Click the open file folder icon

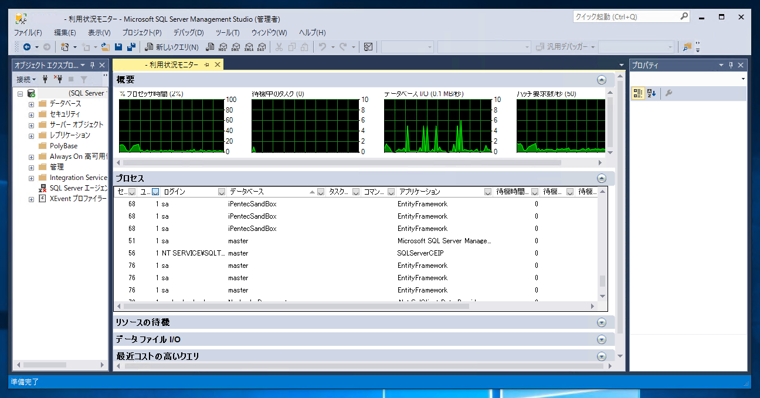click(105, 47)
